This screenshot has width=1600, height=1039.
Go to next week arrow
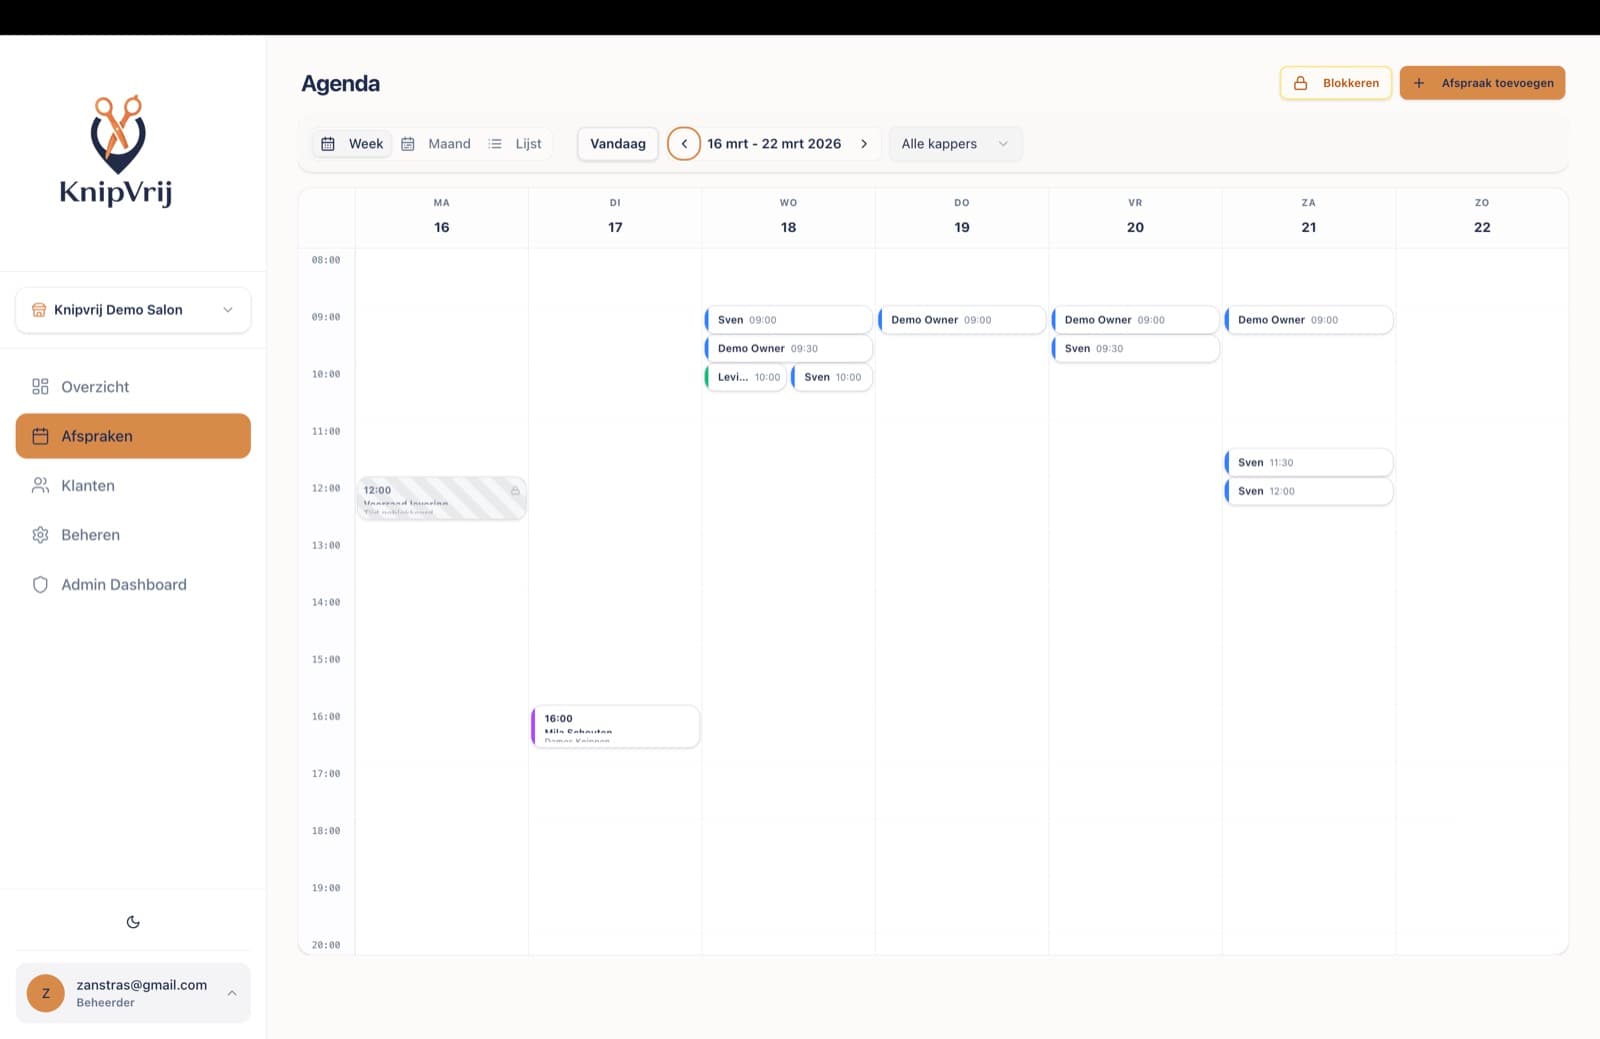(864, 144)
